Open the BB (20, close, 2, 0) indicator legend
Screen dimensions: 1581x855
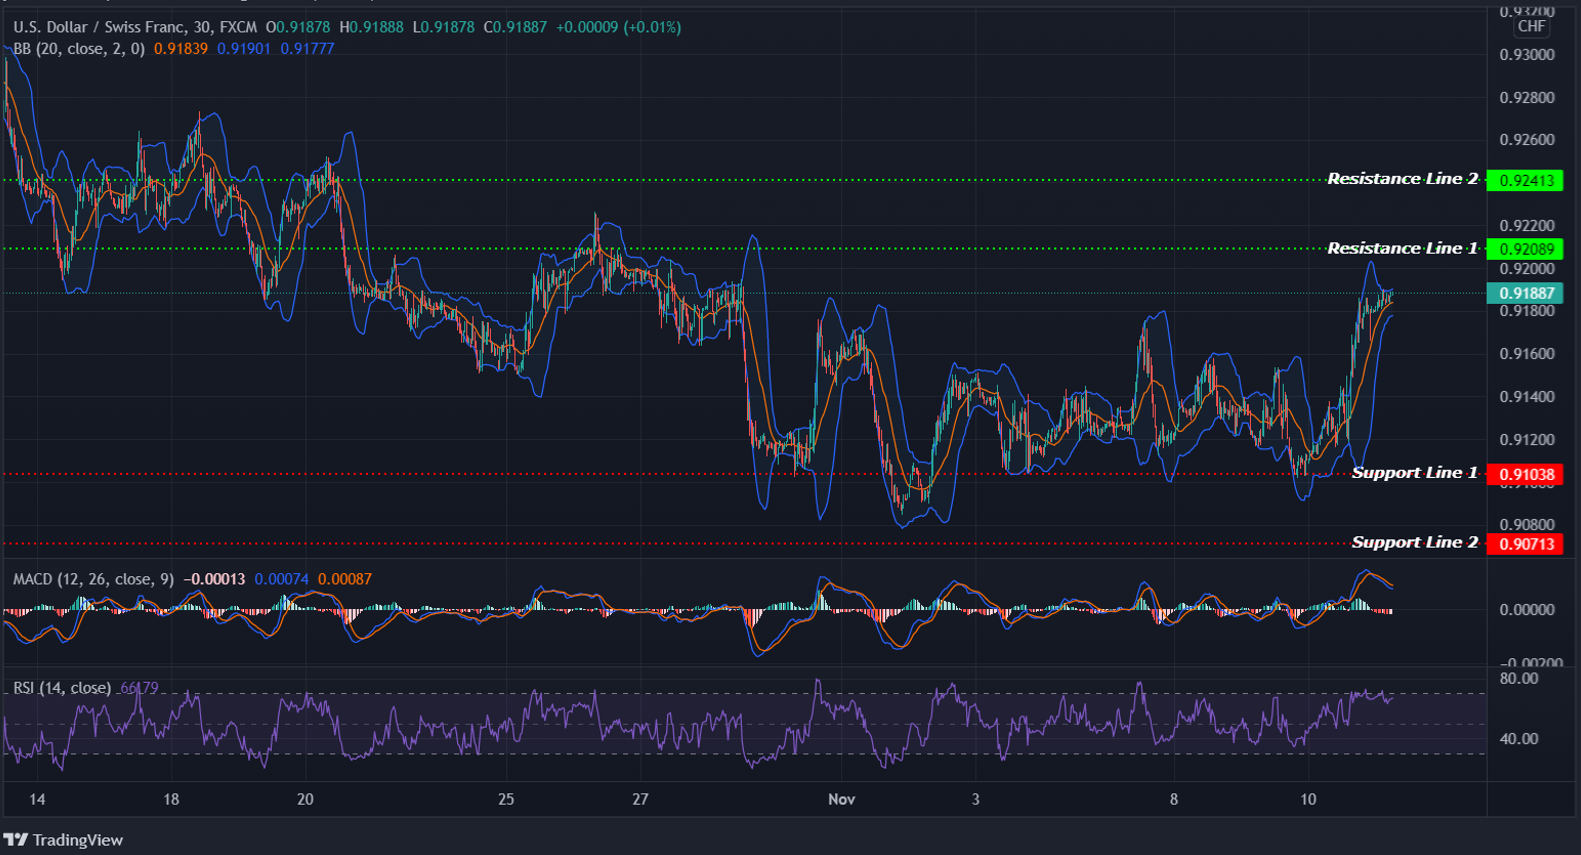coord(79,48)
